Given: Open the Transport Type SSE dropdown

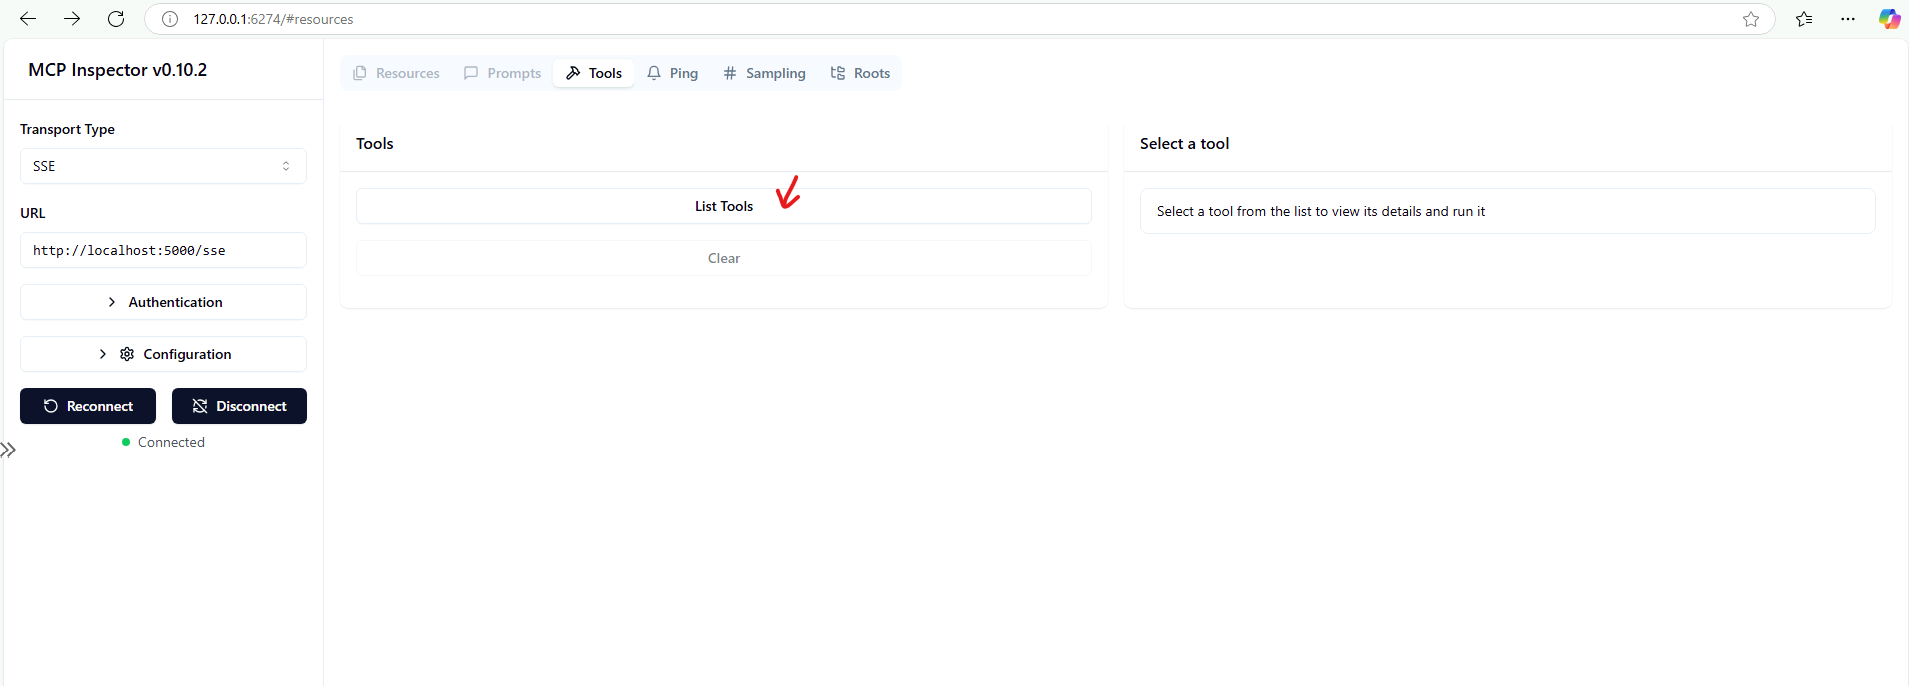Looking at the screenshot, I should [x=163, y=166].
